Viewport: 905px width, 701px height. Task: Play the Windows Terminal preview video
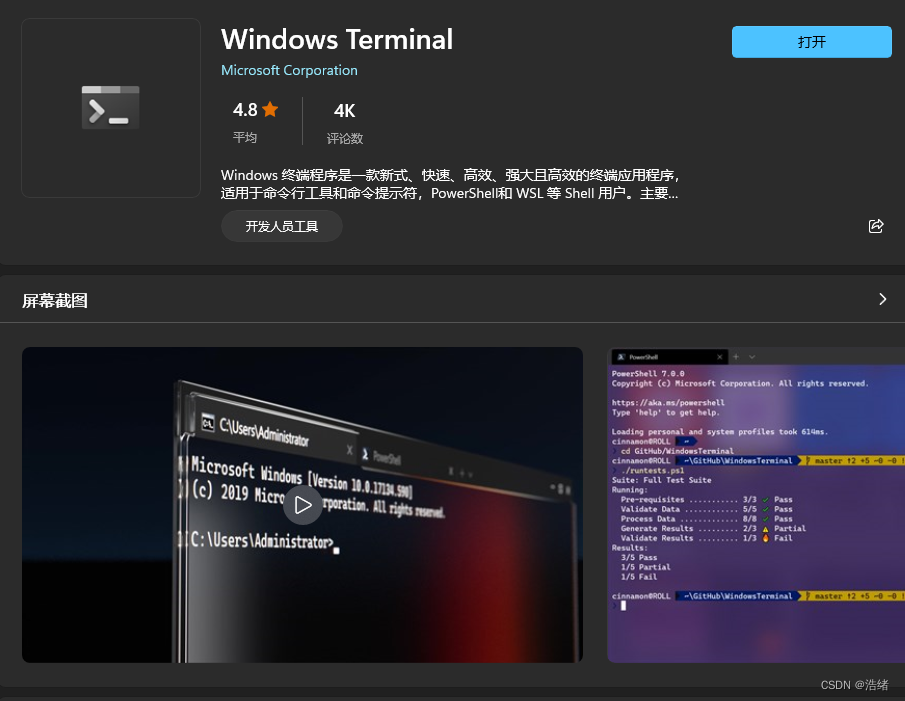pos(302,505)
